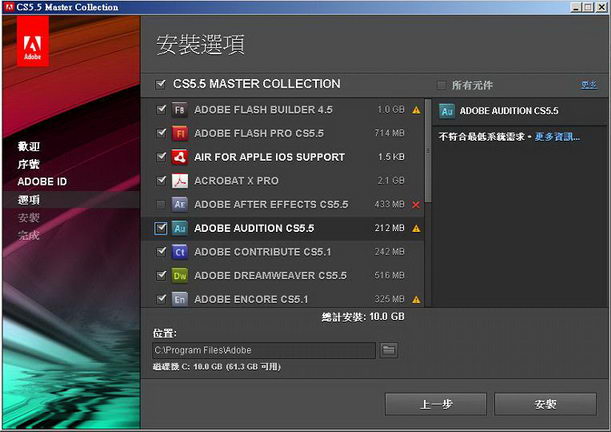Screen dimensions: 611x432
Task: Click the red AIR for Apple iOS icon
Action: pos(180,157)
